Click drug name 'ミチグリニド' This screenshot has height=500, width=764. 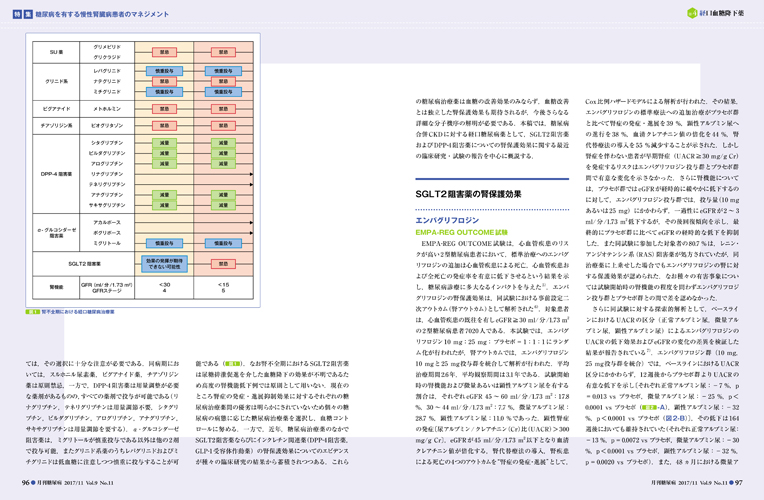coord(107,92)
